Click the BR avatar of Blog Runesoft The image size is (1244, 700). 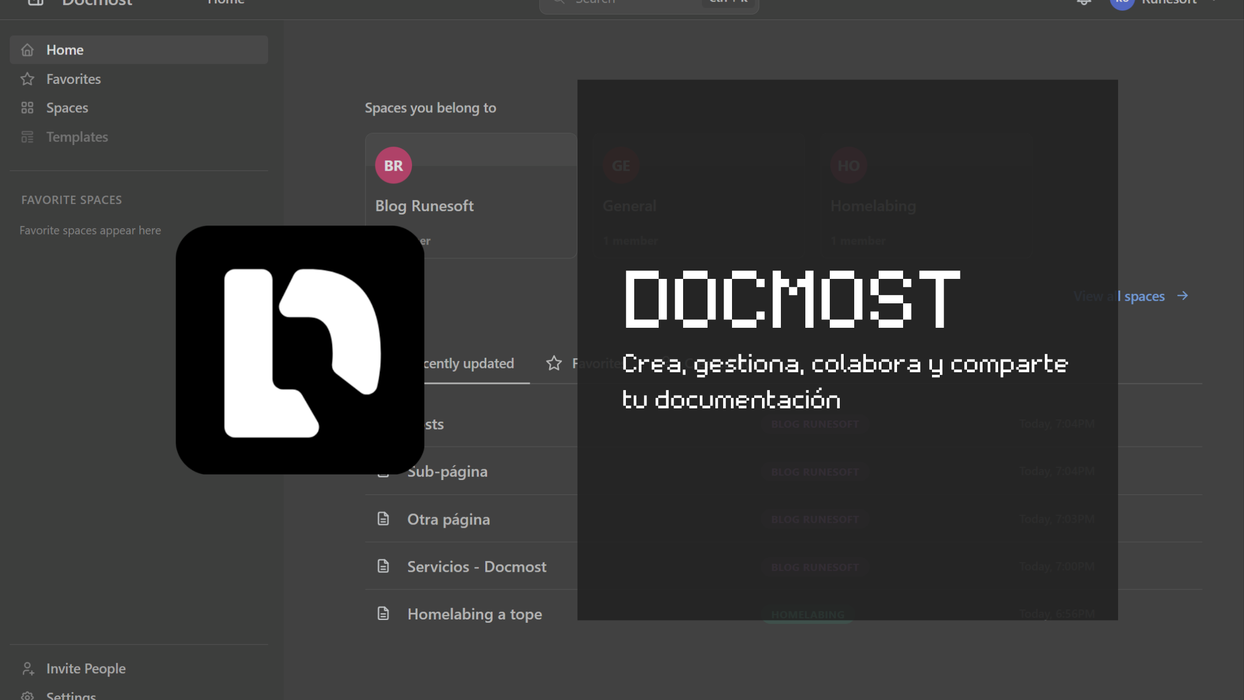click(x=393, y=166)
